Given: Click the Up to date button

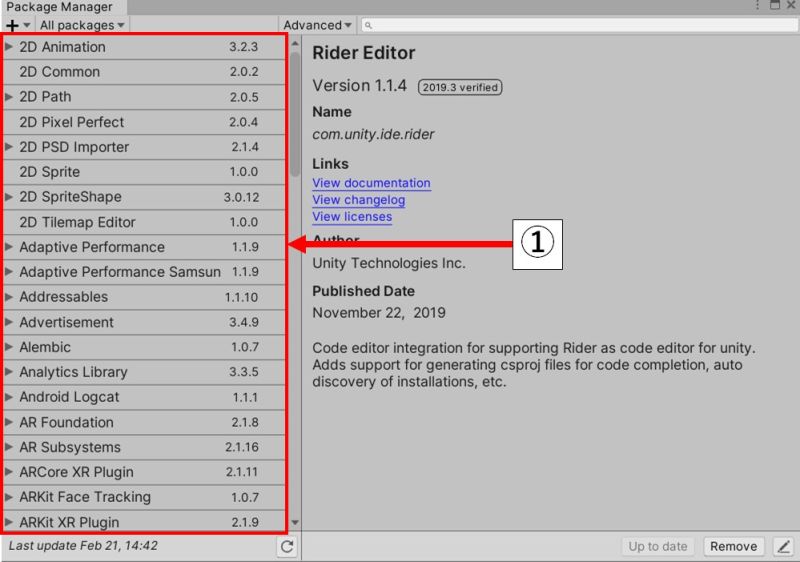Looking at the screenshot, I should tap(658, 547).
